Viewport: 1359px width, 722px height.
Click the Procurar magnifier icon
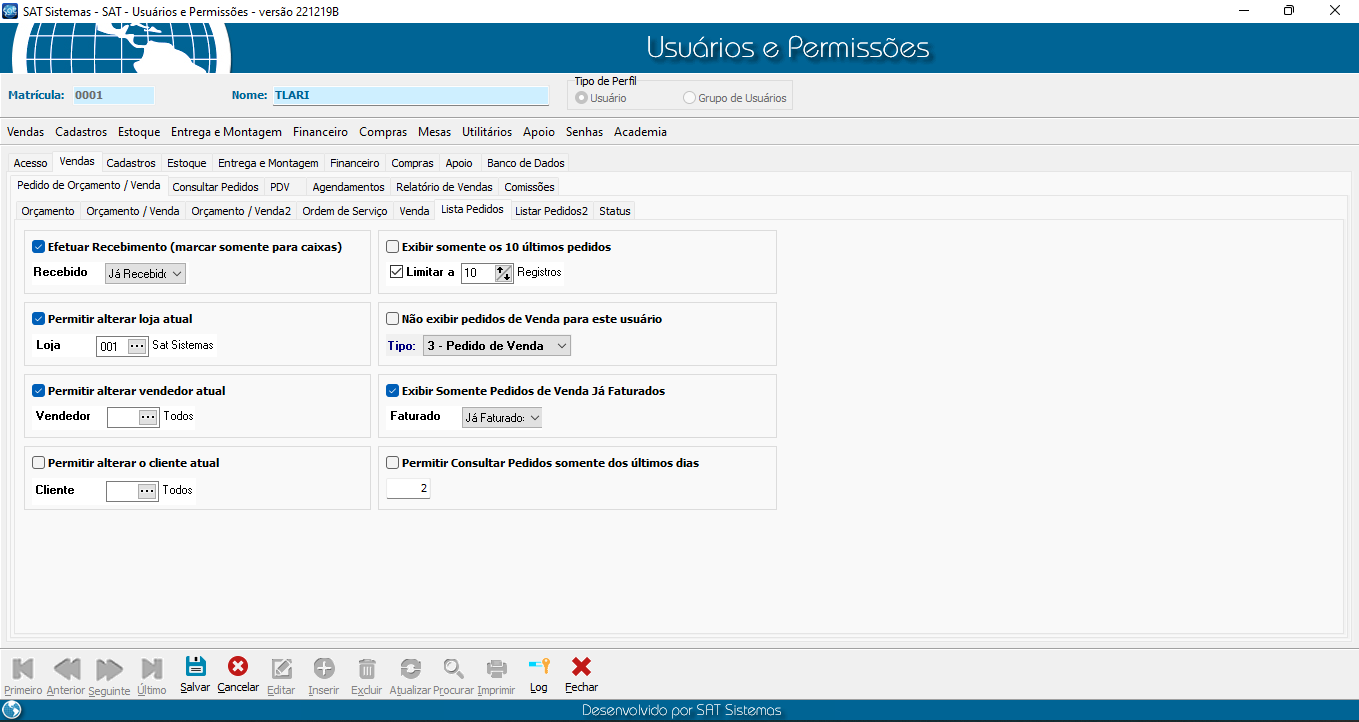click(454, 669)
